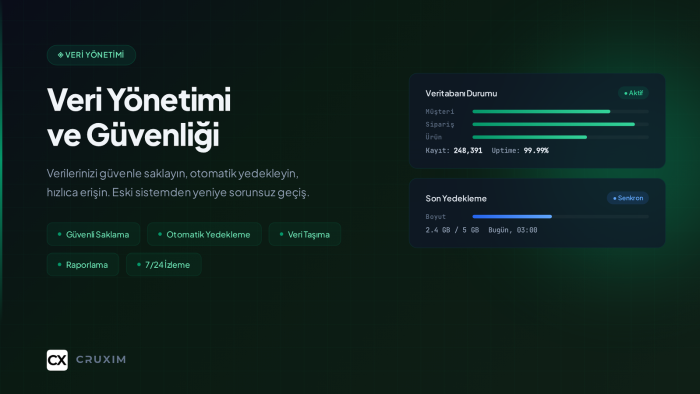The width and height of the screenshot is (700, 394).
Task: Click the Ürün progress bar
Action: [x=560, y=137]
